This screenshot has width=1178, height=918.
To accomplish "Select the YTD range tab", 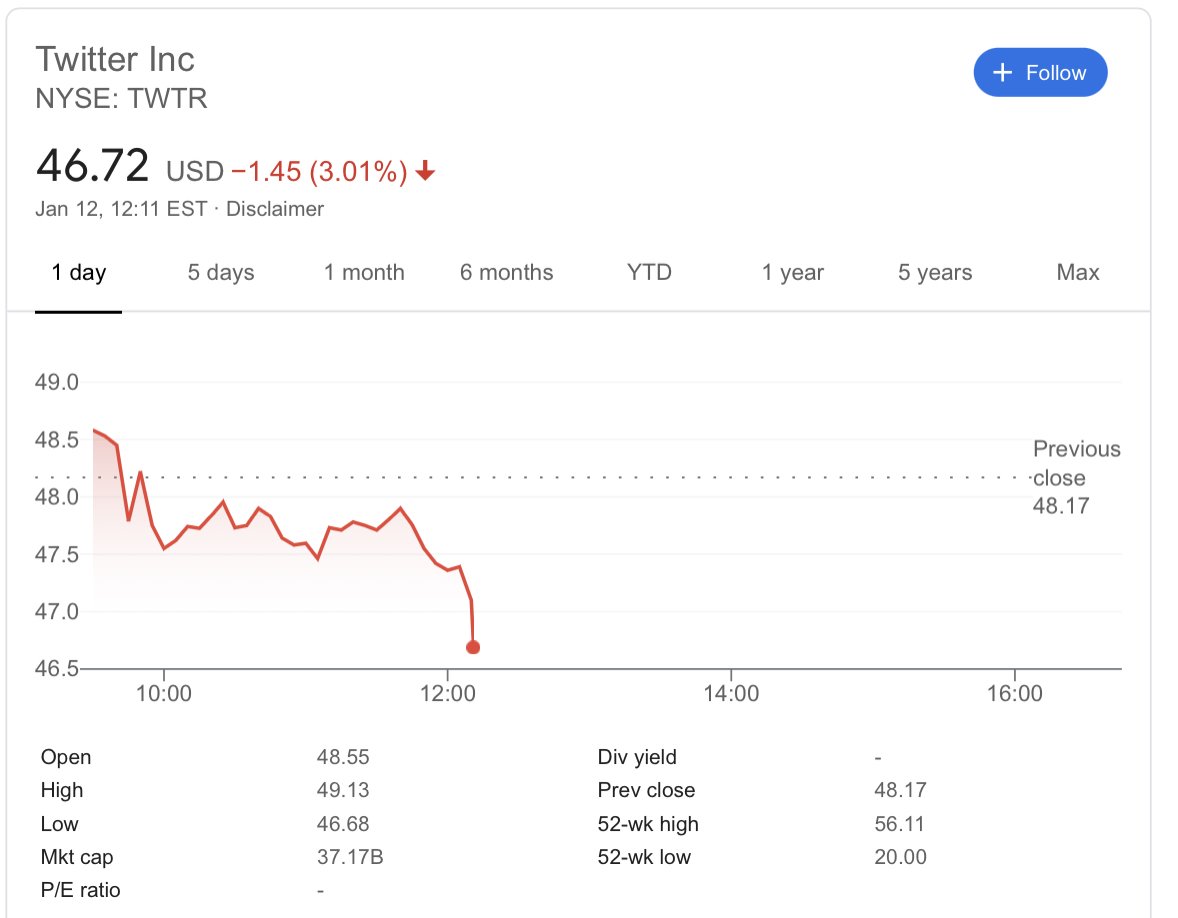I will [649, 272].
